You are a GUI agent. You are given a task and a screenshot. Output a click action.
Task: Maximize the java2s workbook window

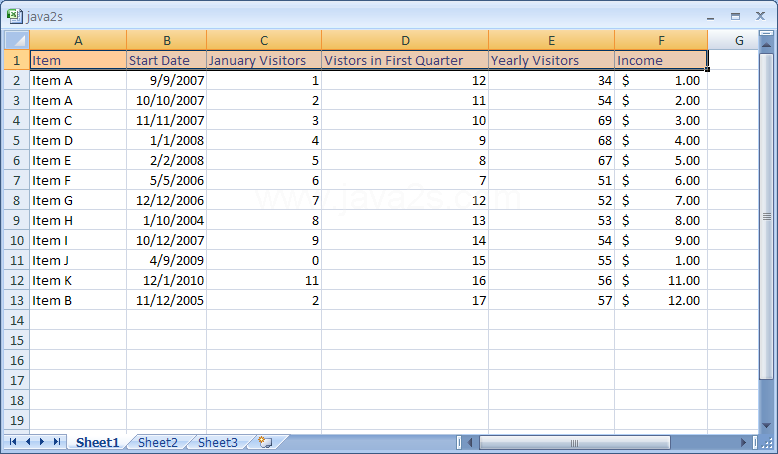tap(735, 17)
